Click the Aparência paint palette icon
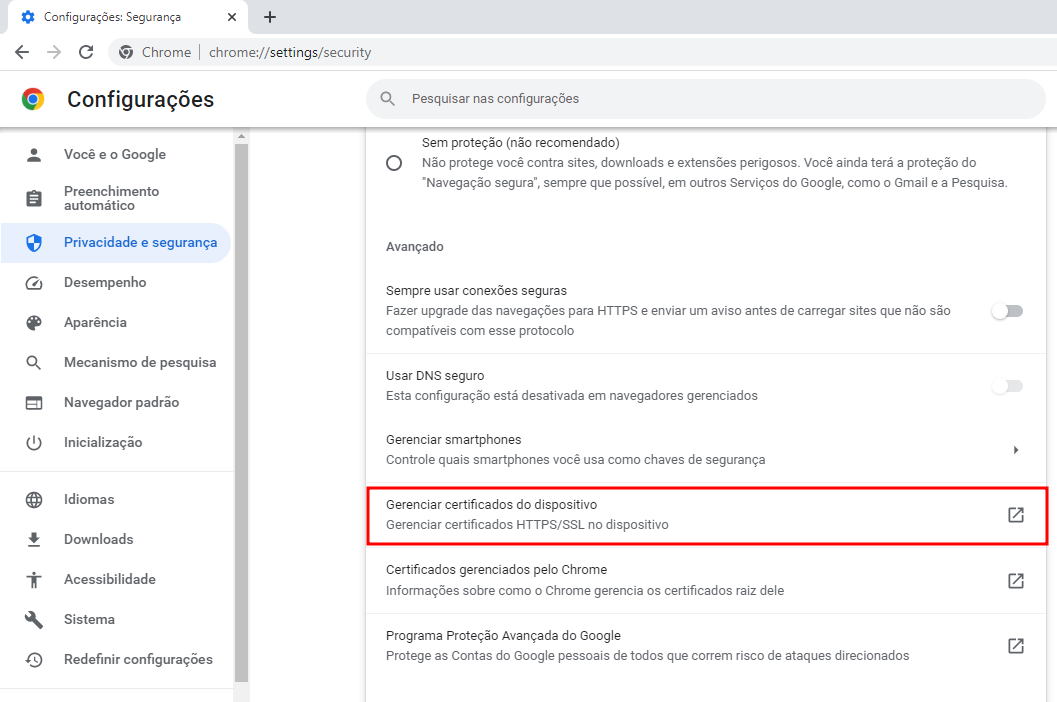The image size is (1057, 702). click(34, 322)
